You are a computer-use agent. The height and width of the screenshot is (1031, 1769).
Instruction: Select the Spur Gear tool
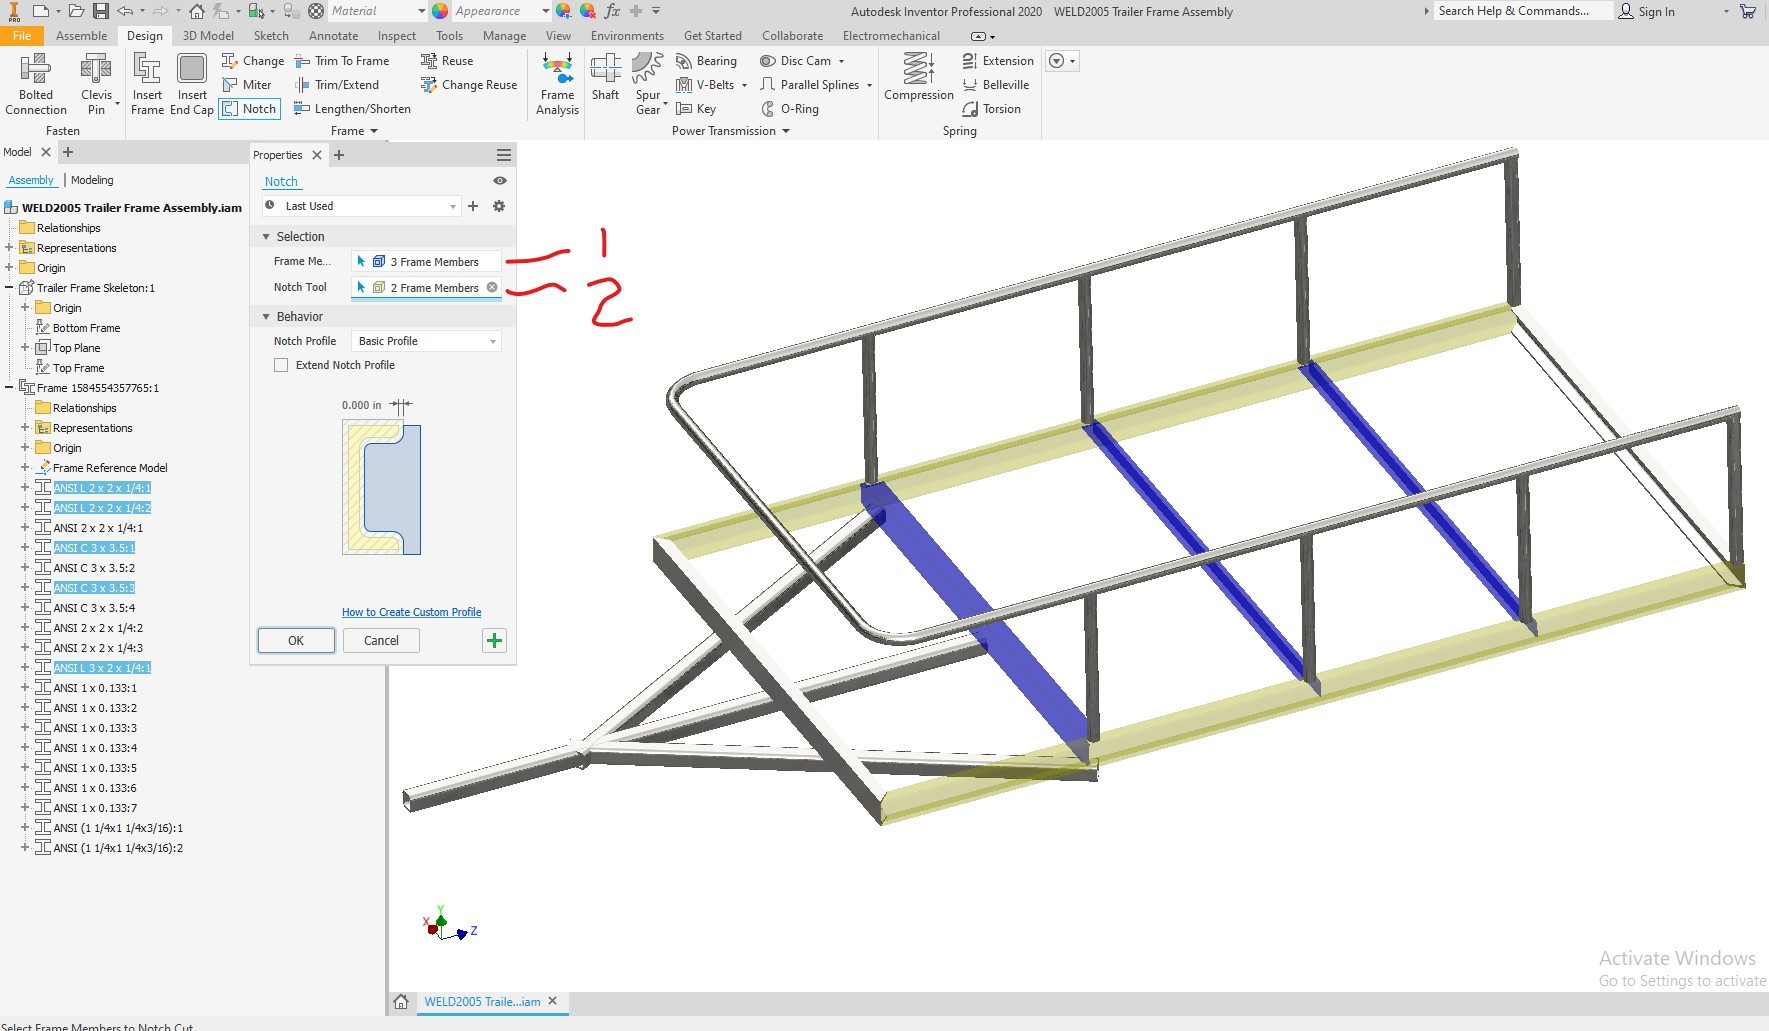click(647, 80)
